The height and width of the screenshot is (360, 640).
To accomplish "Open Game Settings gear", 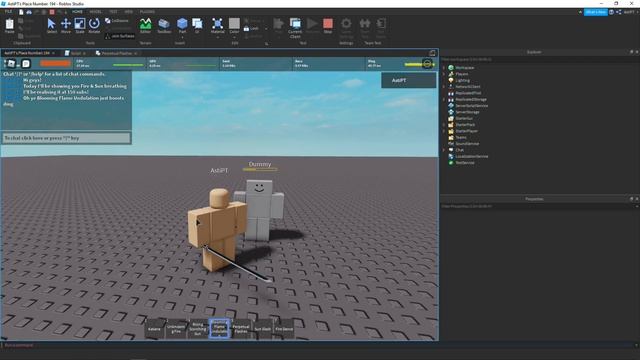I will (346, 28).
